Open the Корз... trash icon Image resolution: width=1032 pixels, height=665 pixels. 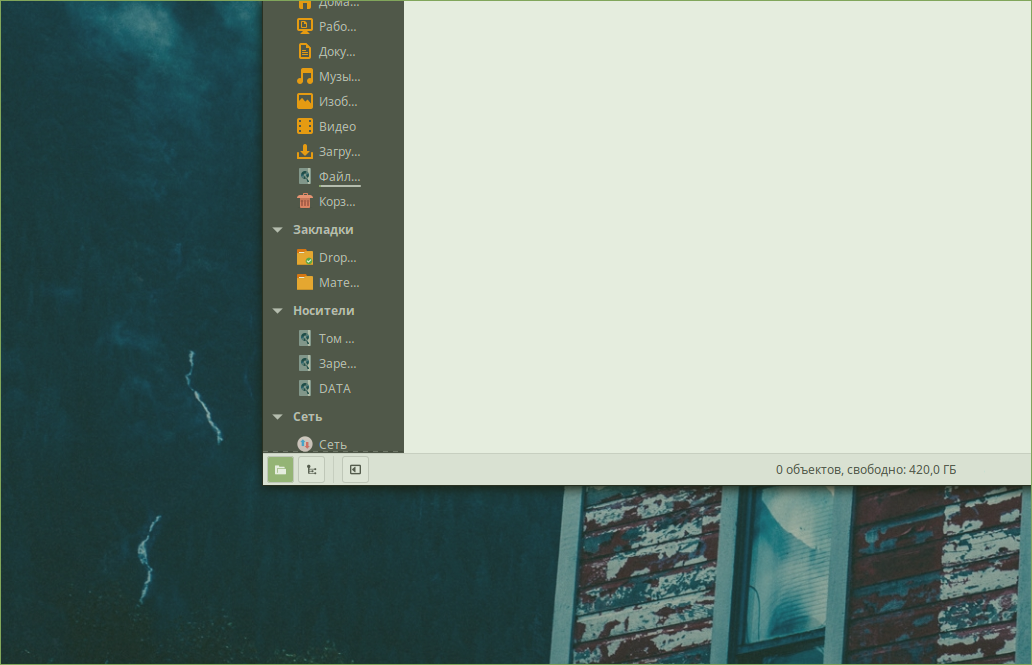point(305,201)
